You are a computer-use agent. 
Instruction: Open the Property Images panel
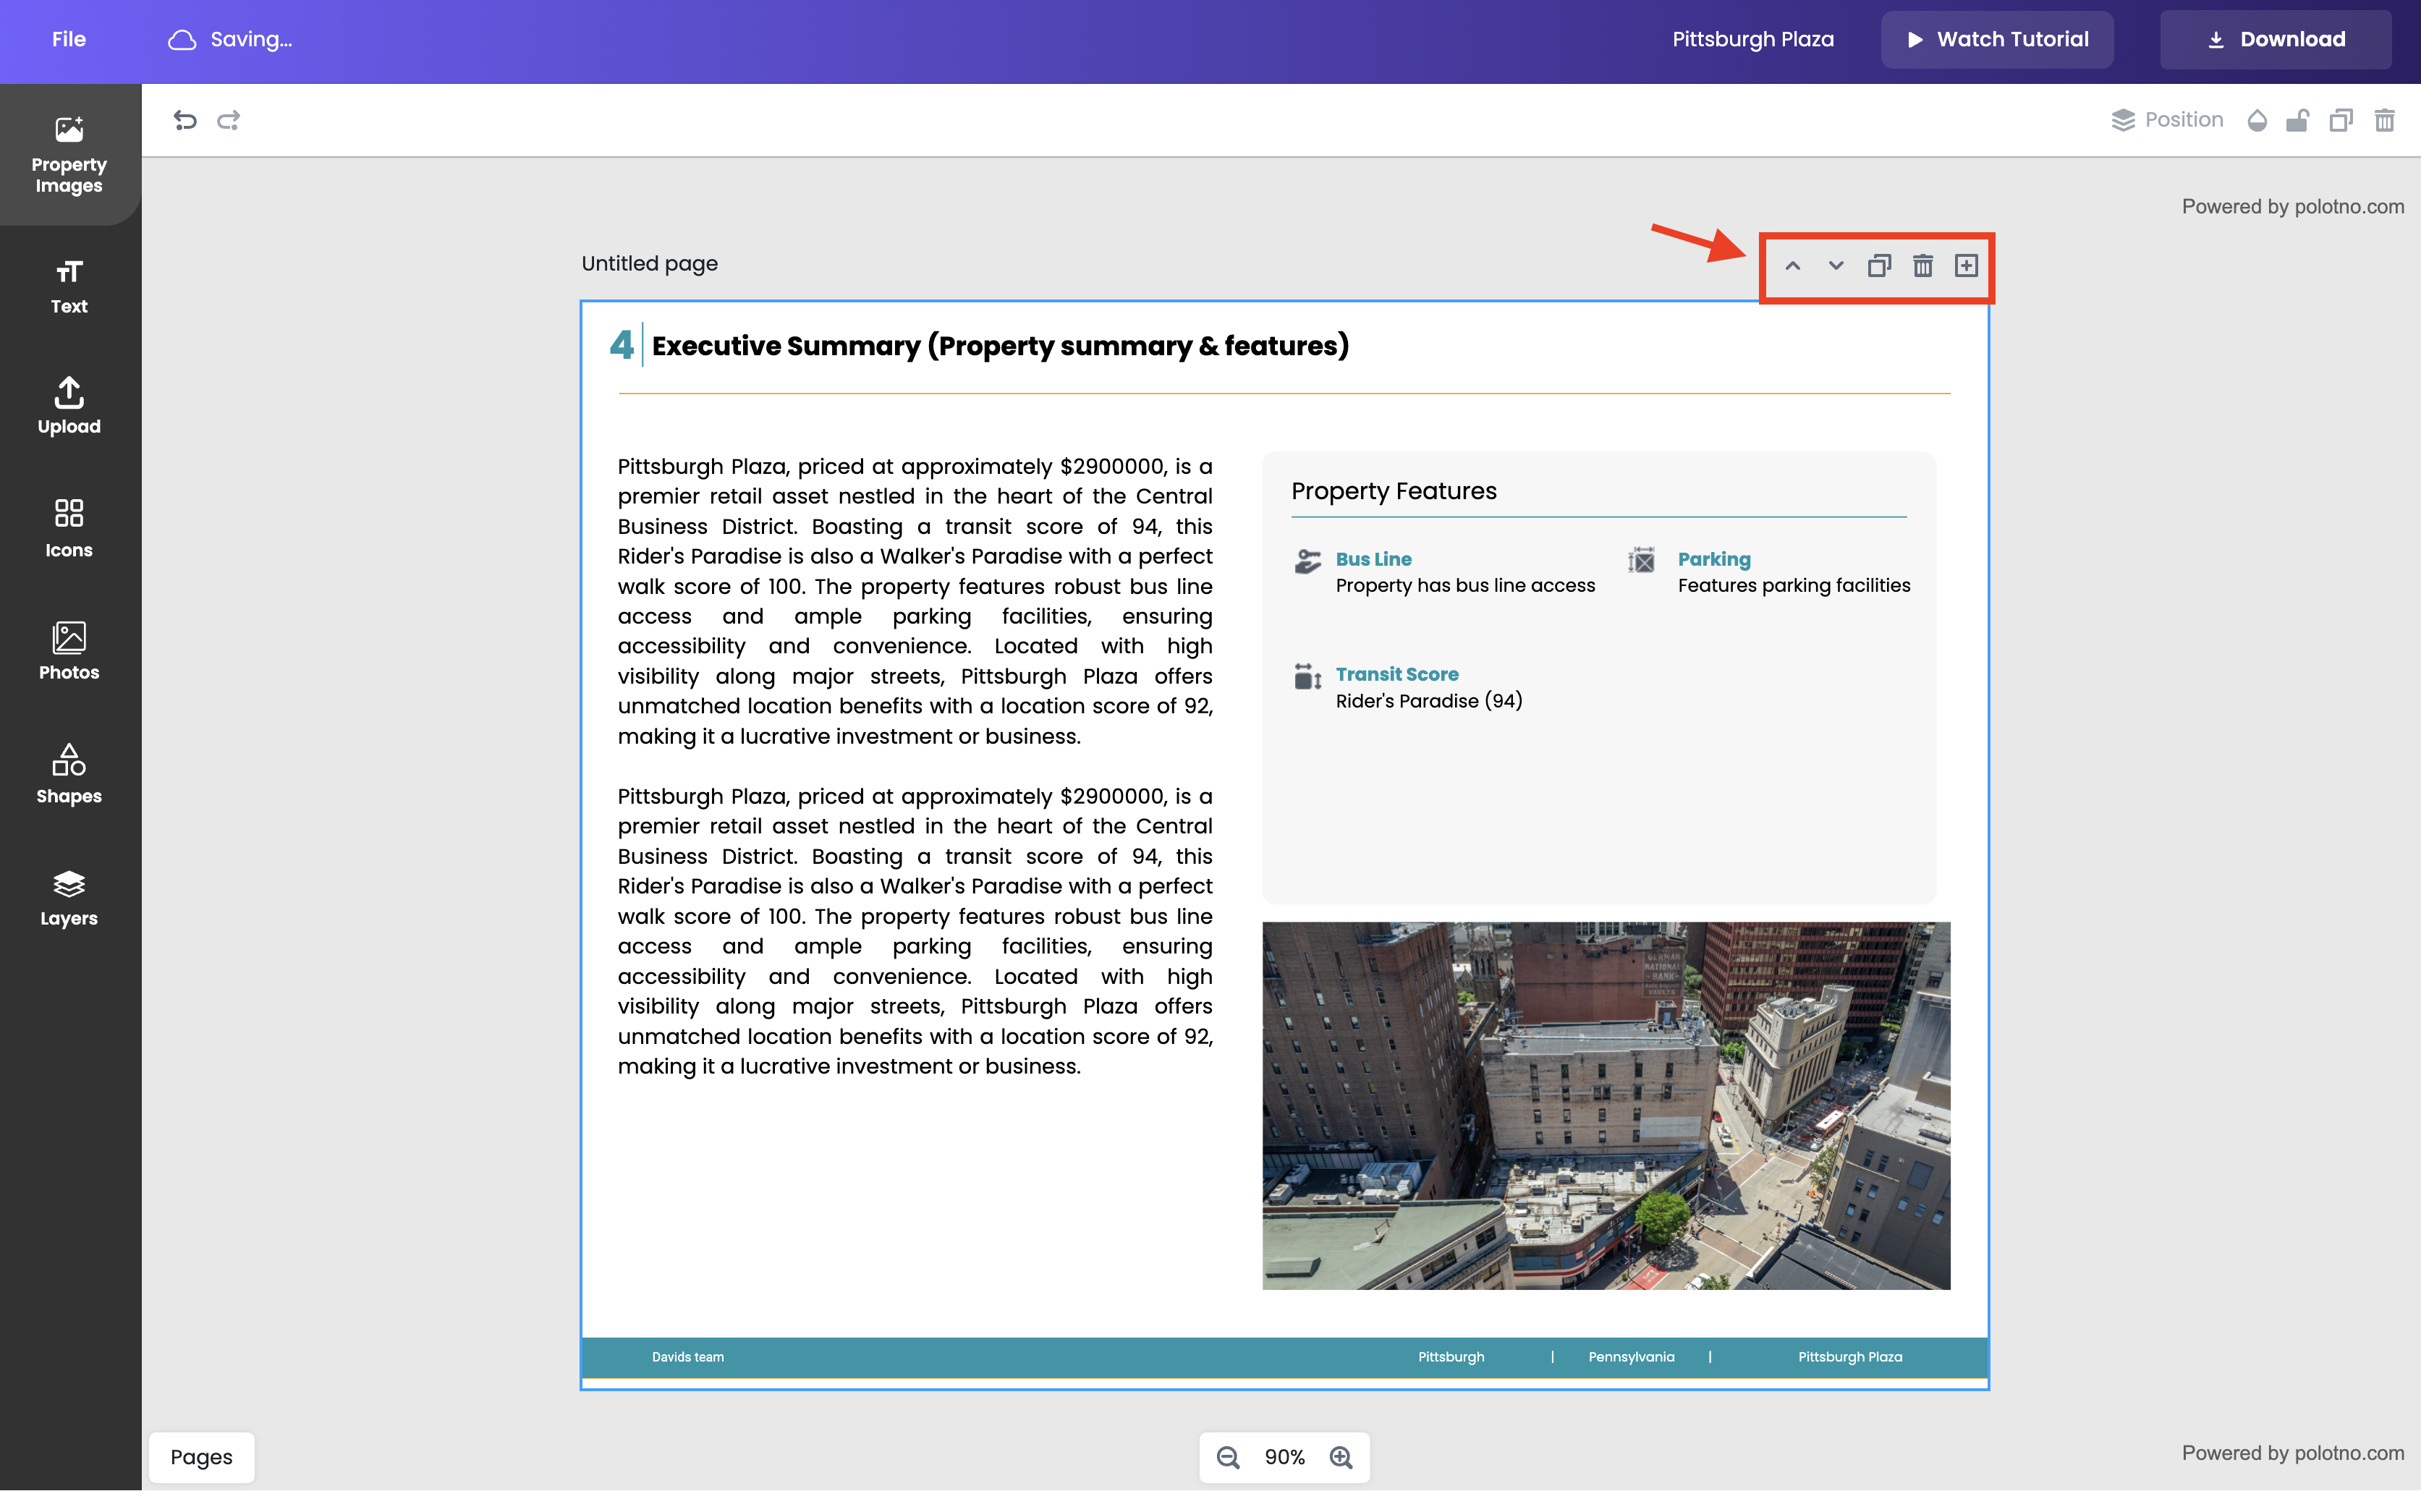pyautogui.click(x=69, y=155)
